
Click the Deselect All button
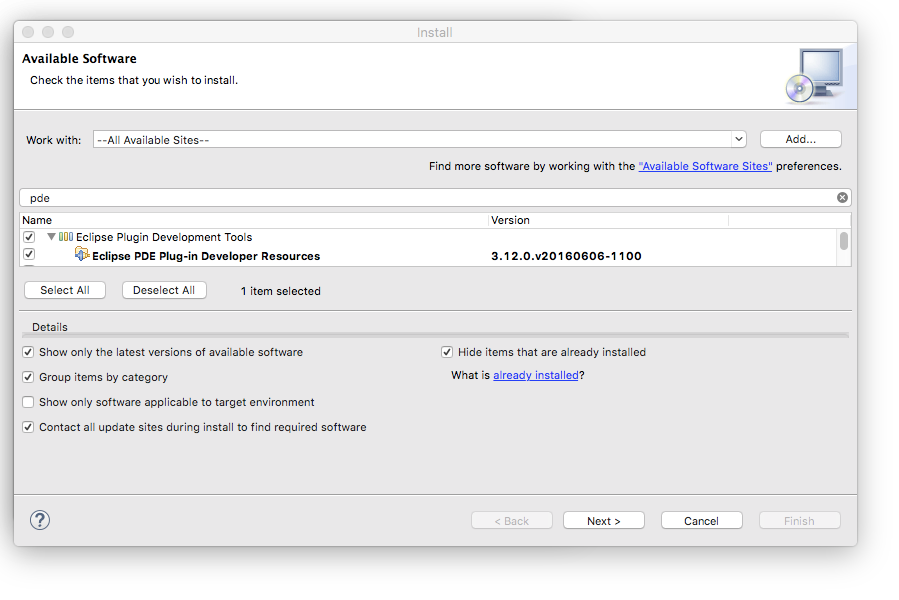[x=164, y=290]
